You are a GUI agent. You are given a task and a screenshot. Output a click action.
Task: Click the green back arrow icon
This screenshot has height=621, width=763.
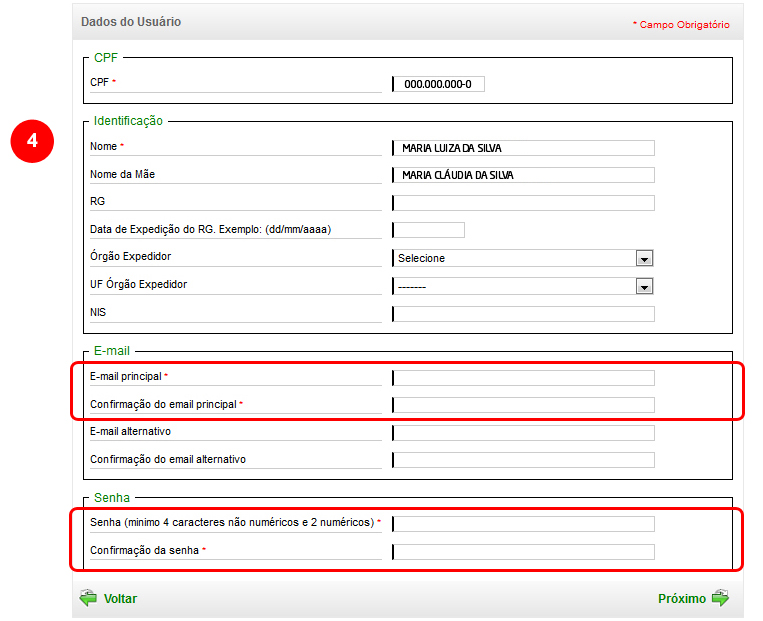(89, 598)
